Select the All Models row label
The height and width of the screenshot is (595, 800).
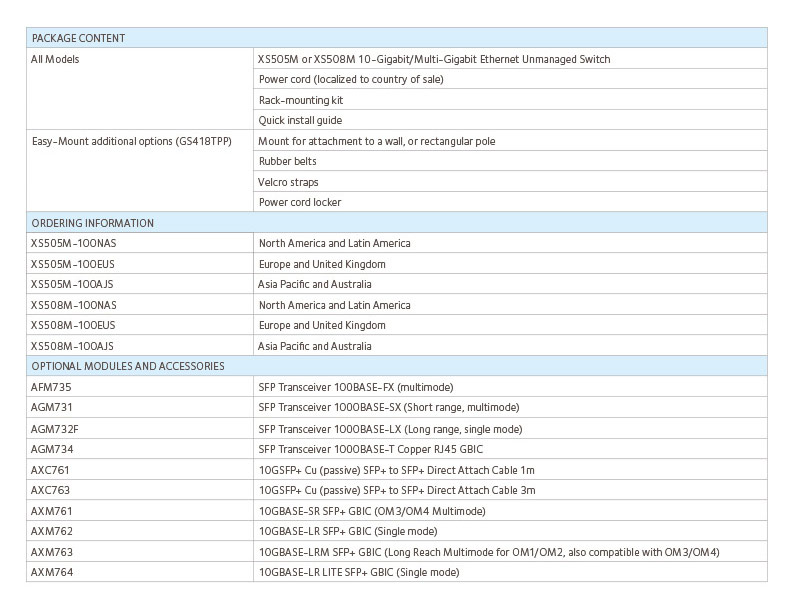[x=55, y=59]
